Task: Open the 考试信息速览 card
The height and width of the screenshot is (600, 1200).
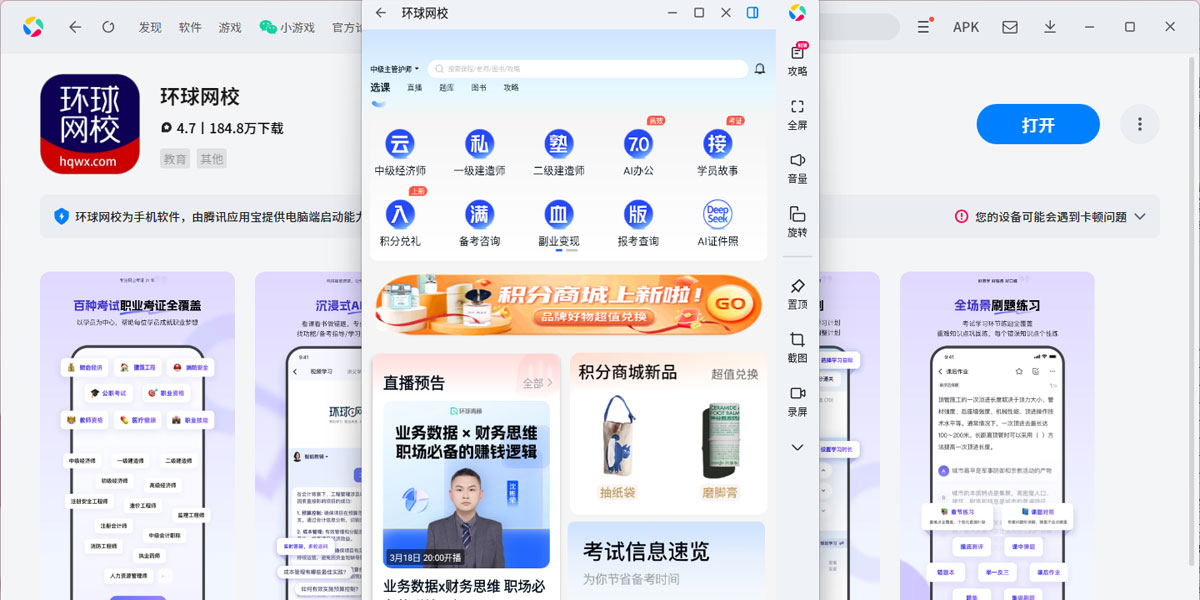Action: click(666, 560)
